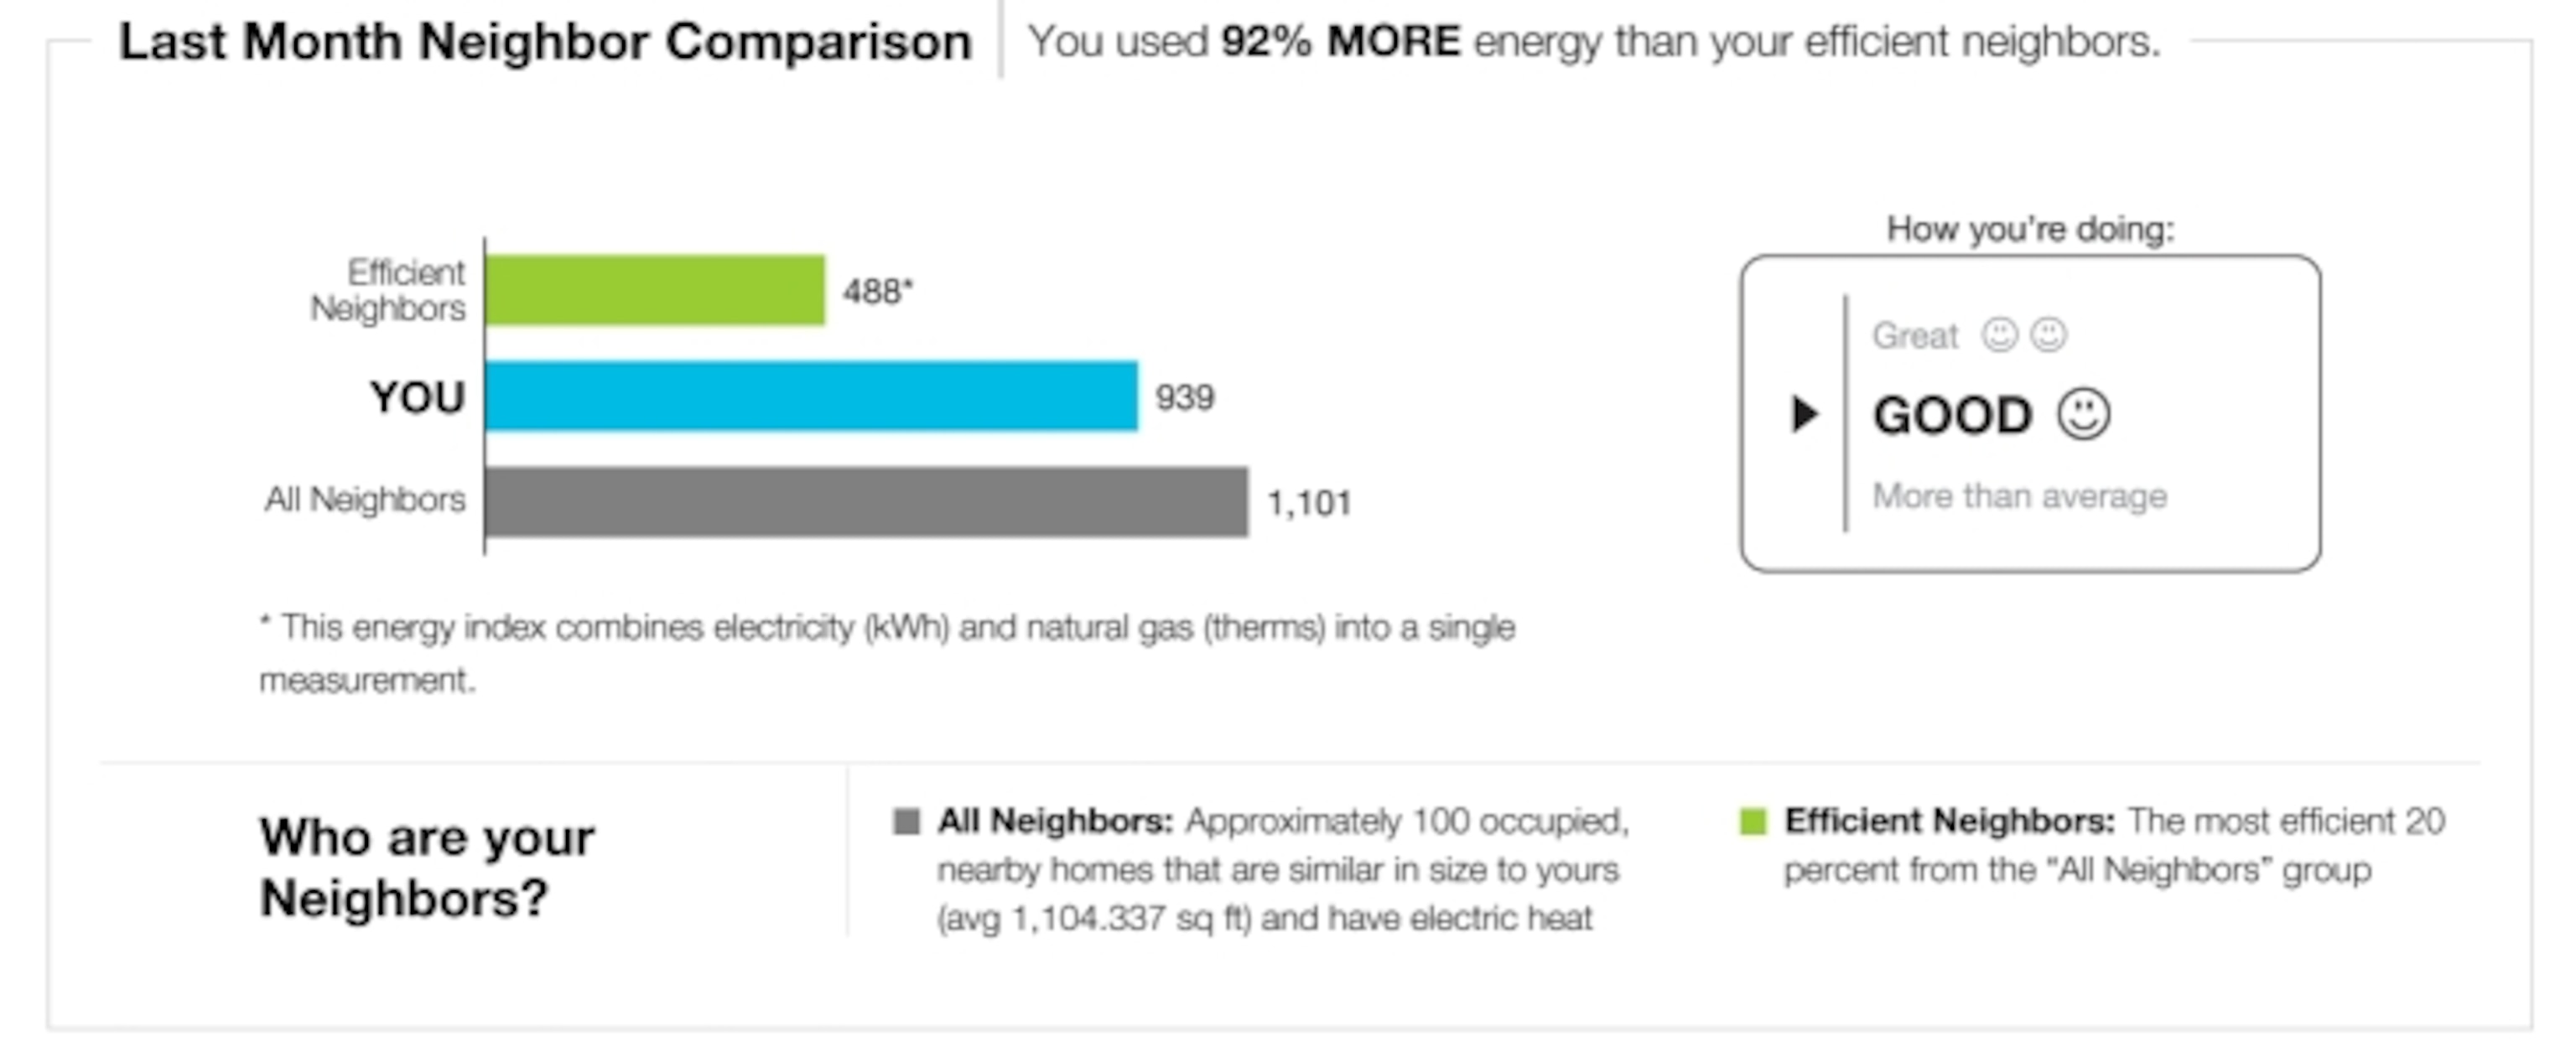The width and height of the screenshot is (2576, 1057).
Task: Click the 488* value label
Action: point(878,291)
